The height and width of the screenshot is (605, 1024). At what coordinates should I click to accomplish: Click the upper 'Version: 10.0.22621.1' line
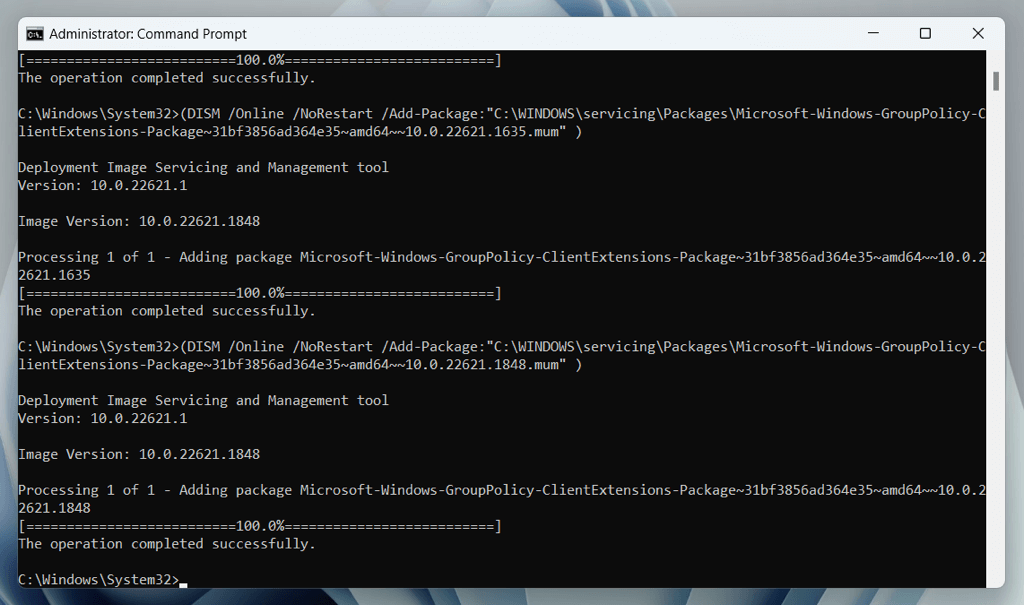tap(102, 185)
